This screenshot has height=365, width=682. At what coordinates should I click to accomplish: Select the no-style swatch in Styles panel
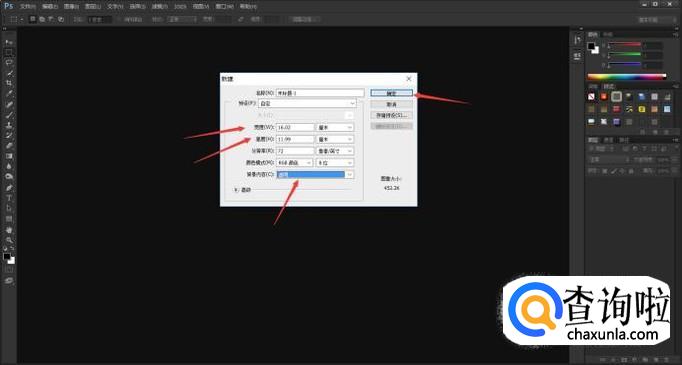592,97
